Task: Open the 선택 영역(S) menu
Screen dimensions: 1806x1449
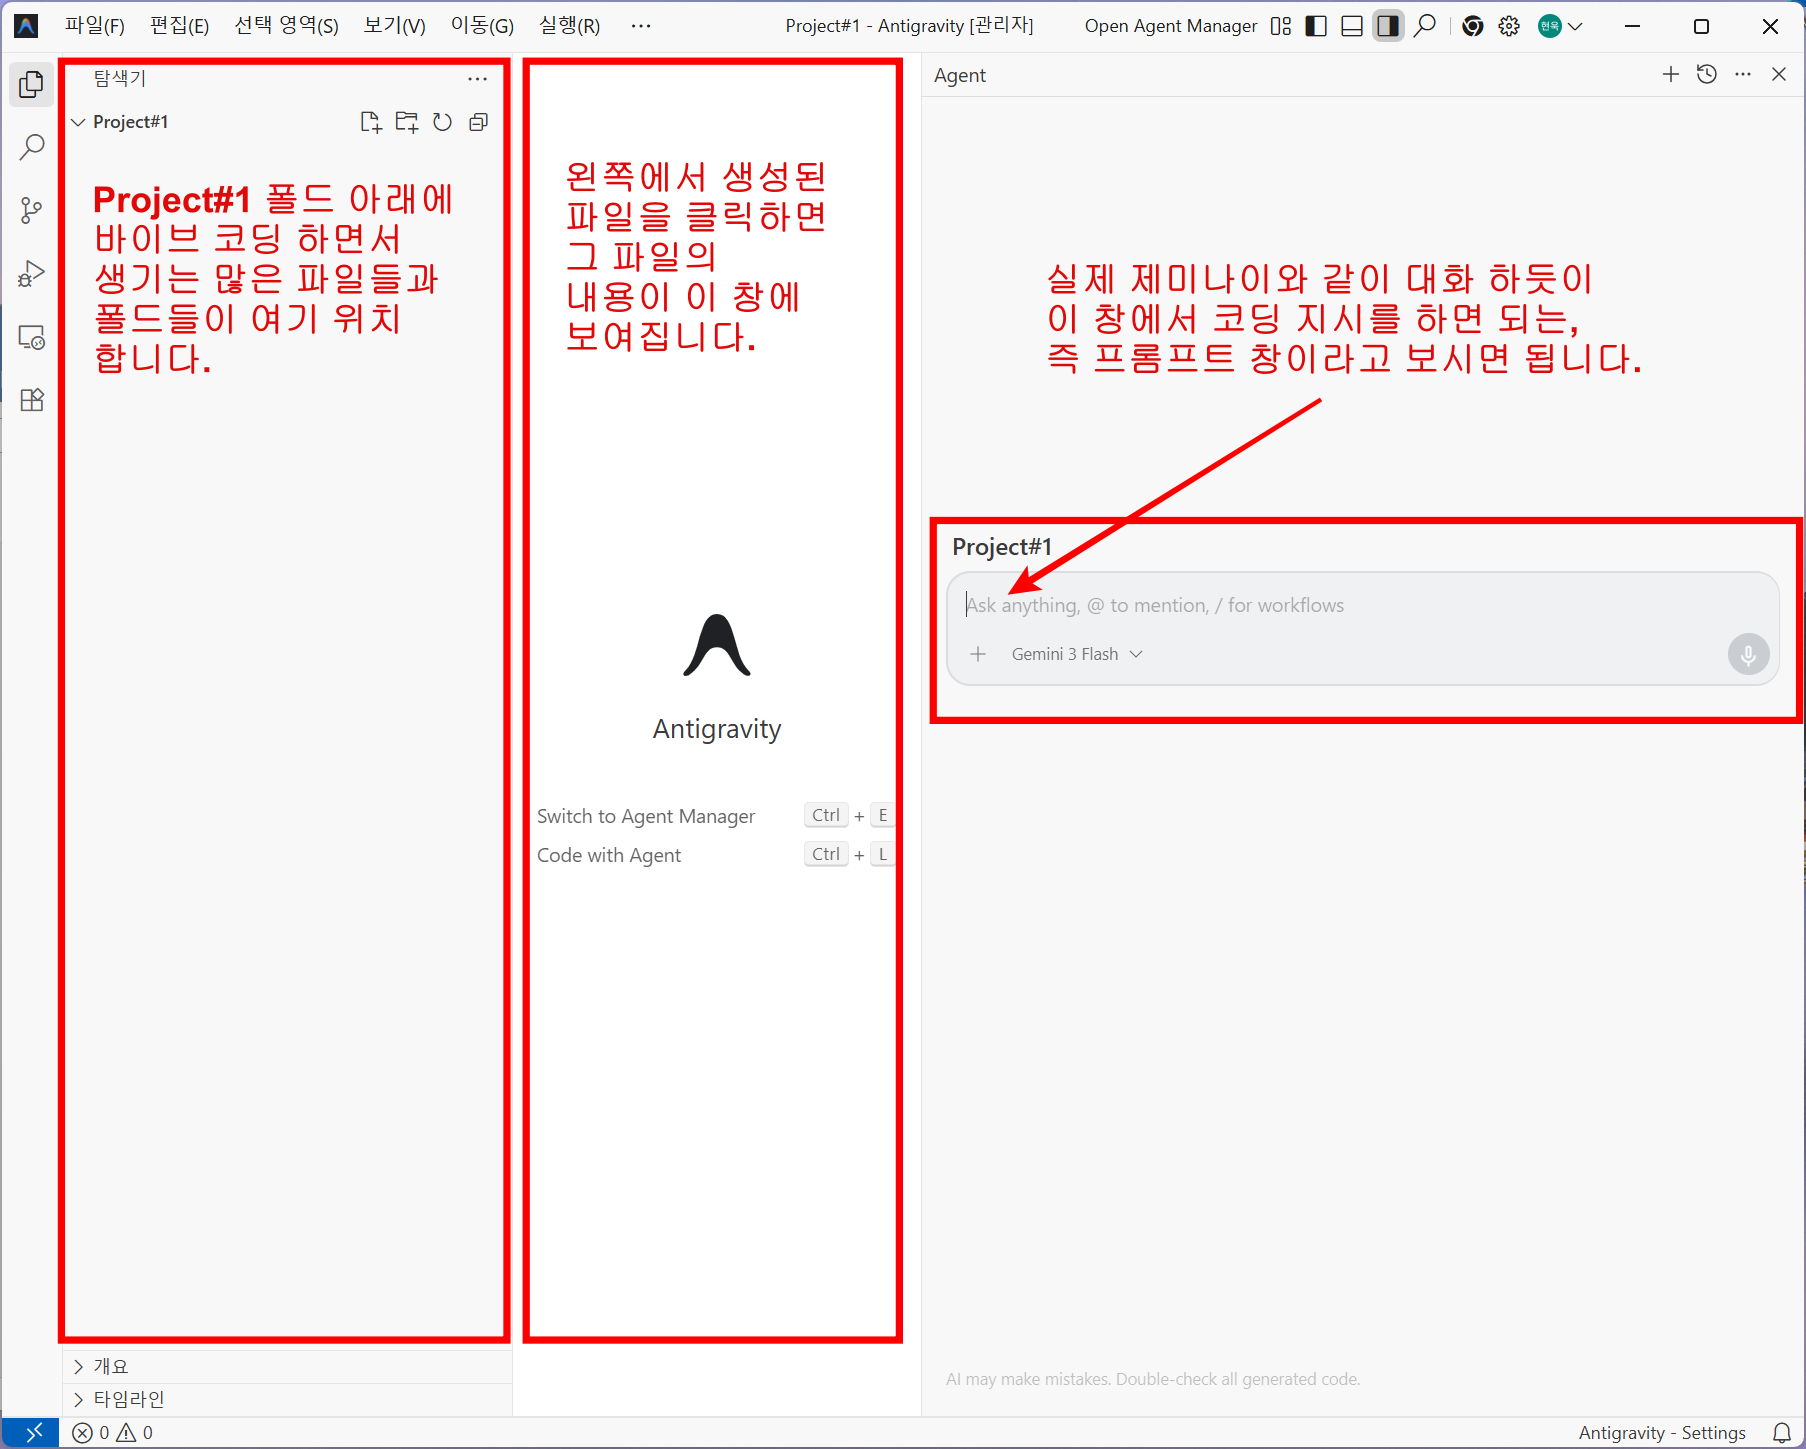Action: 287,26
